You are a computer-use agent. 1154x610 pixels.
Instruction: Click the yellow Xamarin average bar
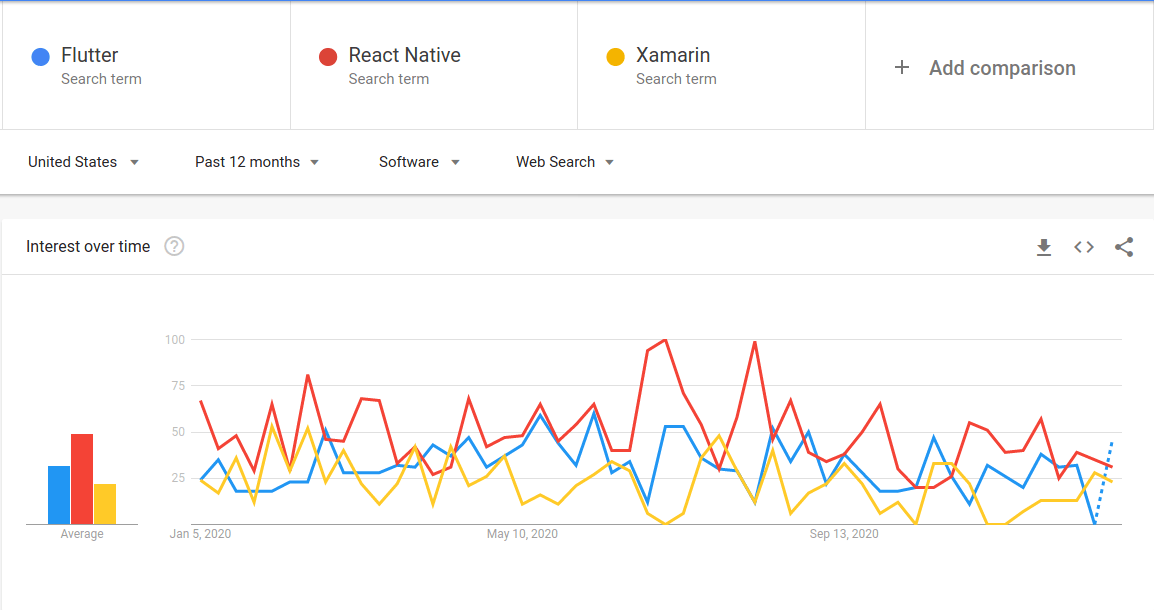(x=105, y=504)
